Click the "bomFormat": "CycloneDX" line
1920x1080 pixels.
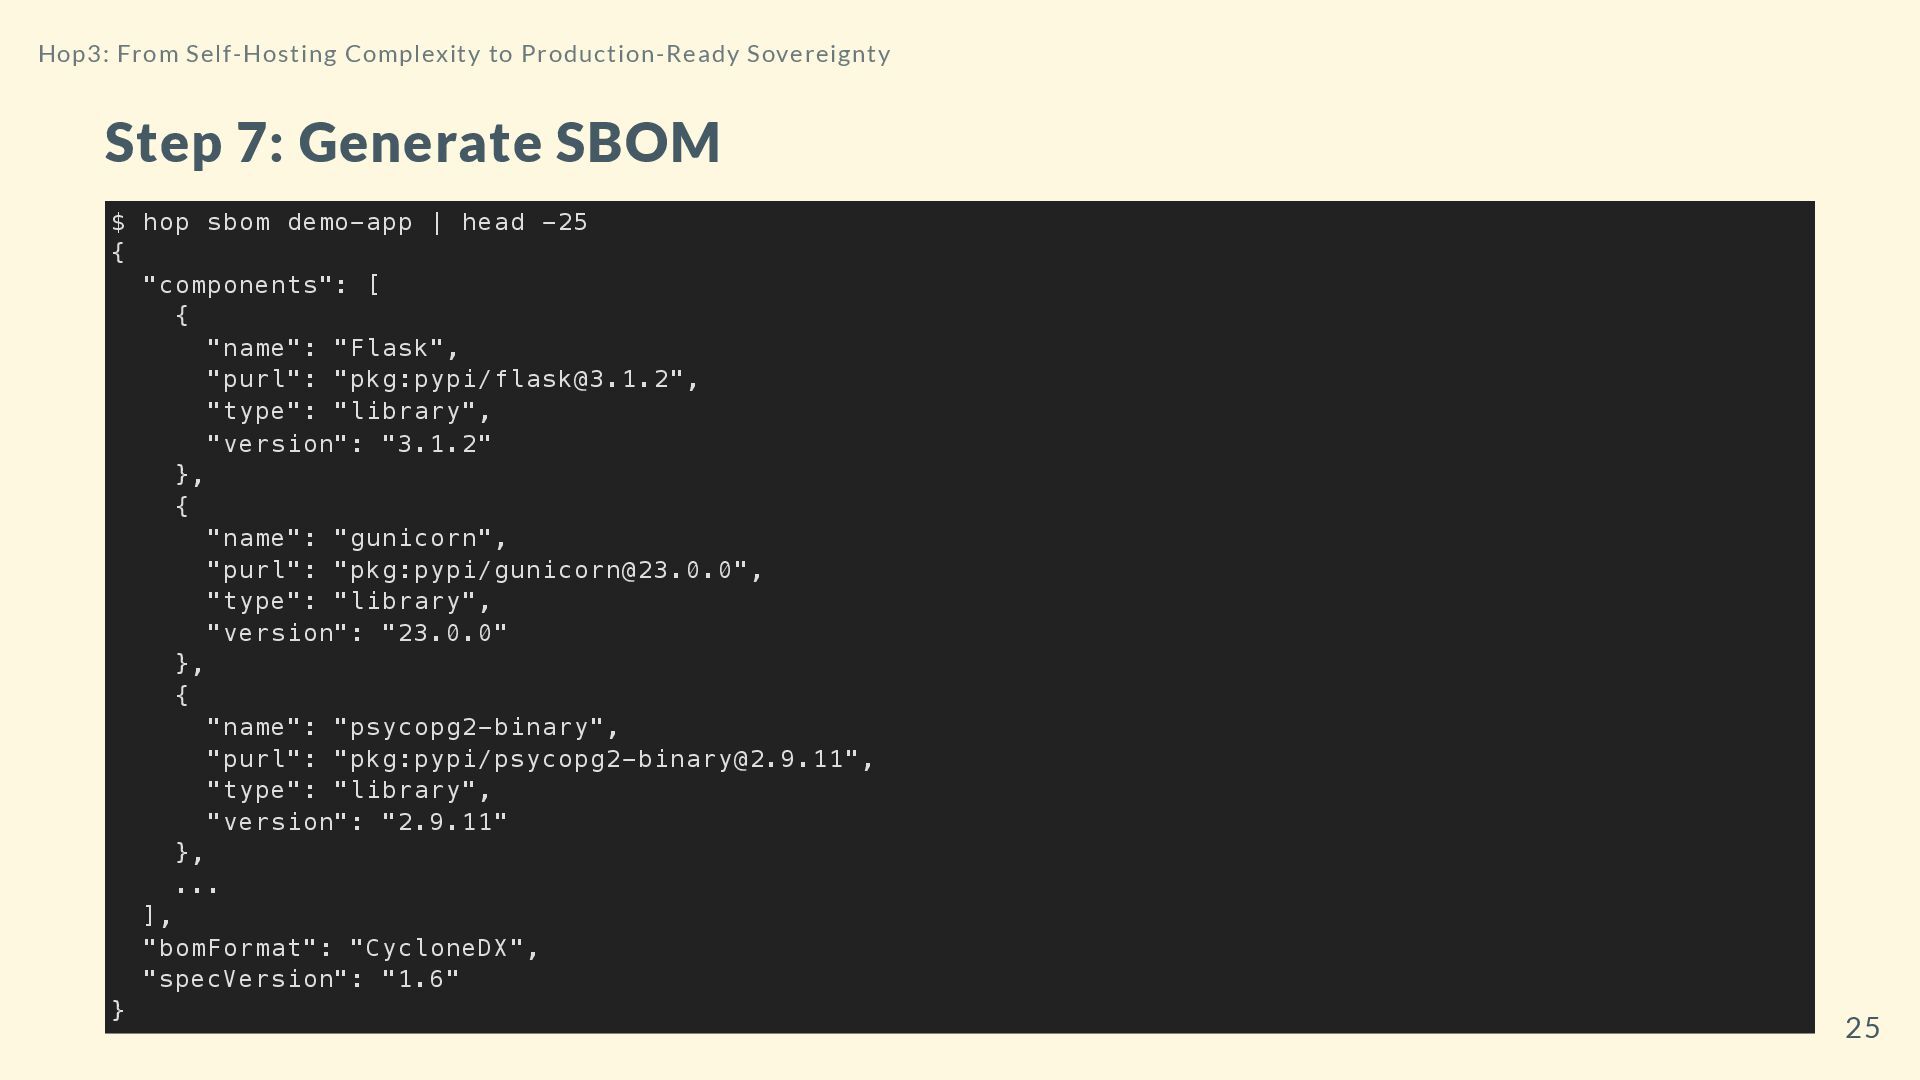click(341, 948)
